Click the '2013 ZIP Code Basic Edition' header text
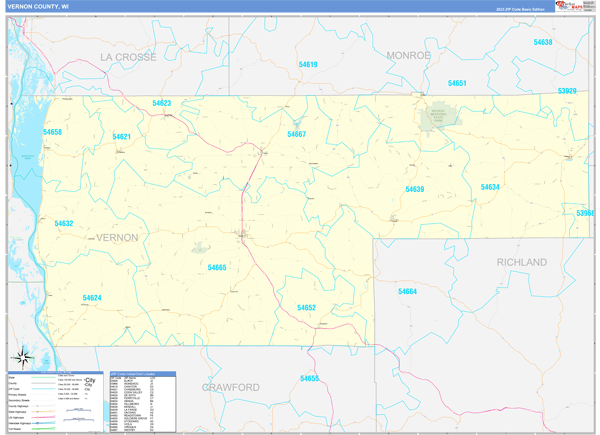600x435 pixels. 520,9
